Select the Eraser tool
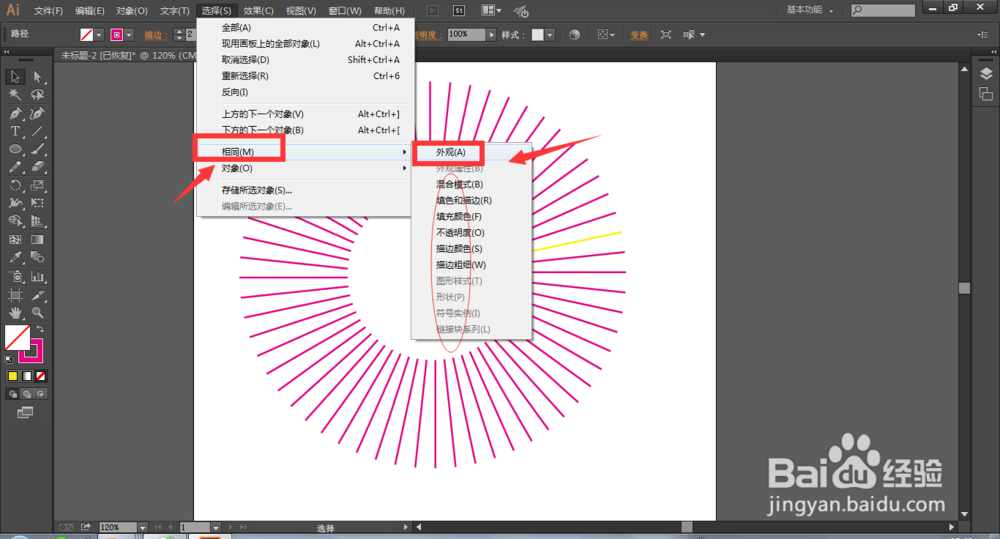1000x539 pixels. (x=38, y=167)
